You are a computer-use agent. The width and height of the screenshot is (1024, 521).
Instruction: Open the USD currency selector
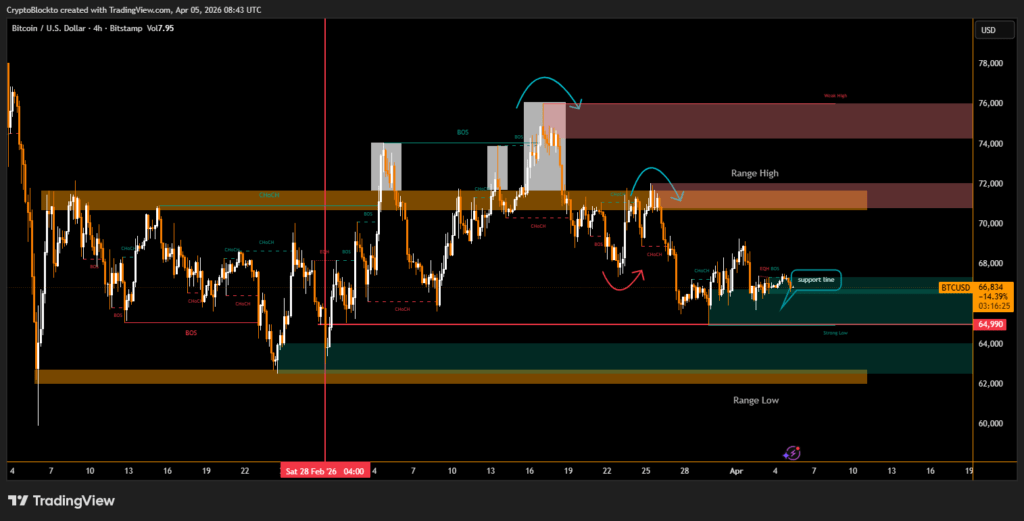988,30
